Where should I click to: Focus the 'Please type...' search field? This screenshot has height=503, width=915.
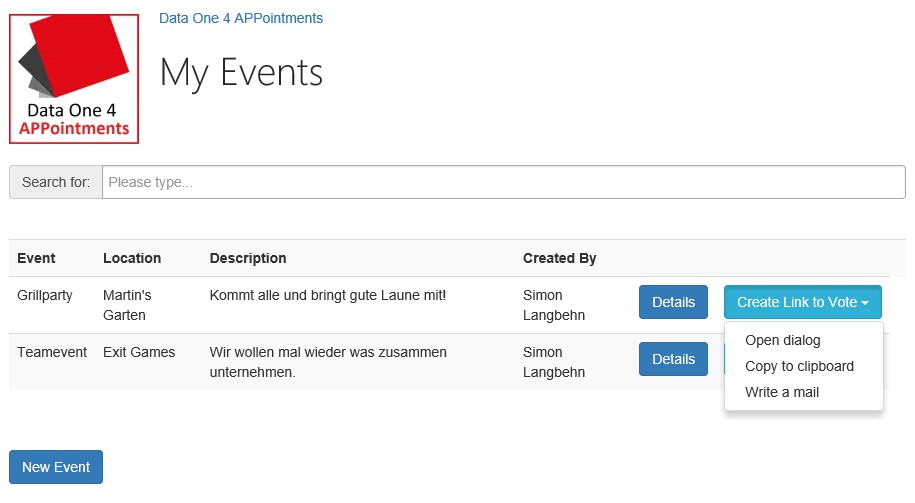point(503,182)
